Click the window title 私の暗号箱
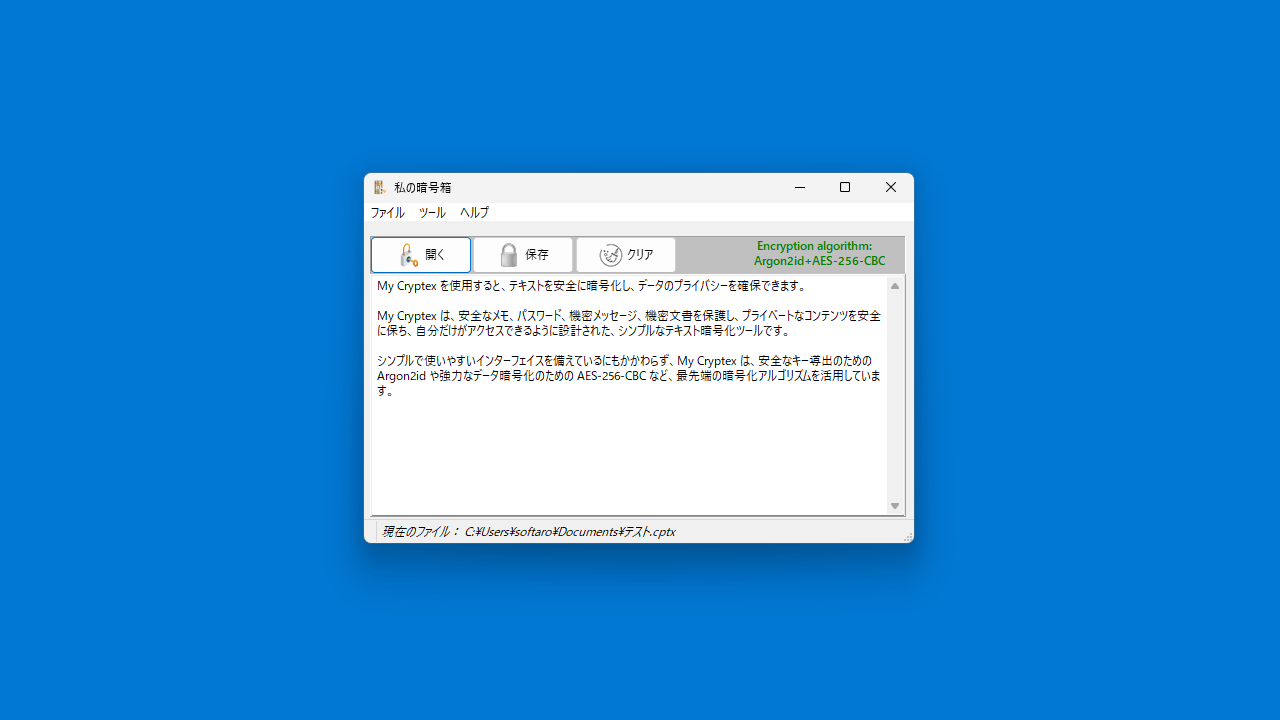 tap(422, 187)
